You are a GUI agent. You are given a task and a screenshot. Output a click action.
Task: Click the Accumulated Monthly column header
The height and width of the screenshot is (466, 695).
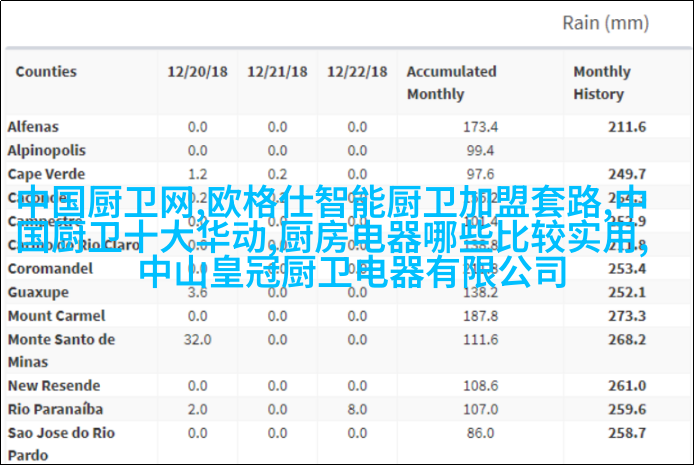click(x=451, y=83)
